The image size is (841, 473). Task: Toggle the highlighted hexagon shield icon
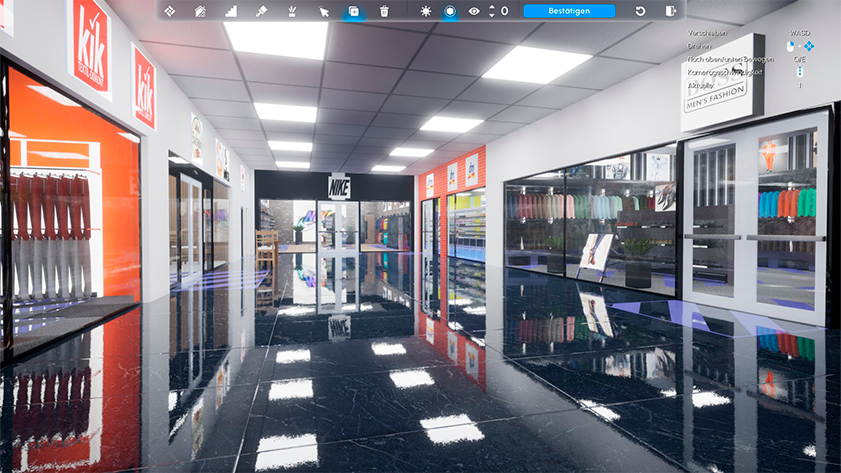tap(450, 11)
